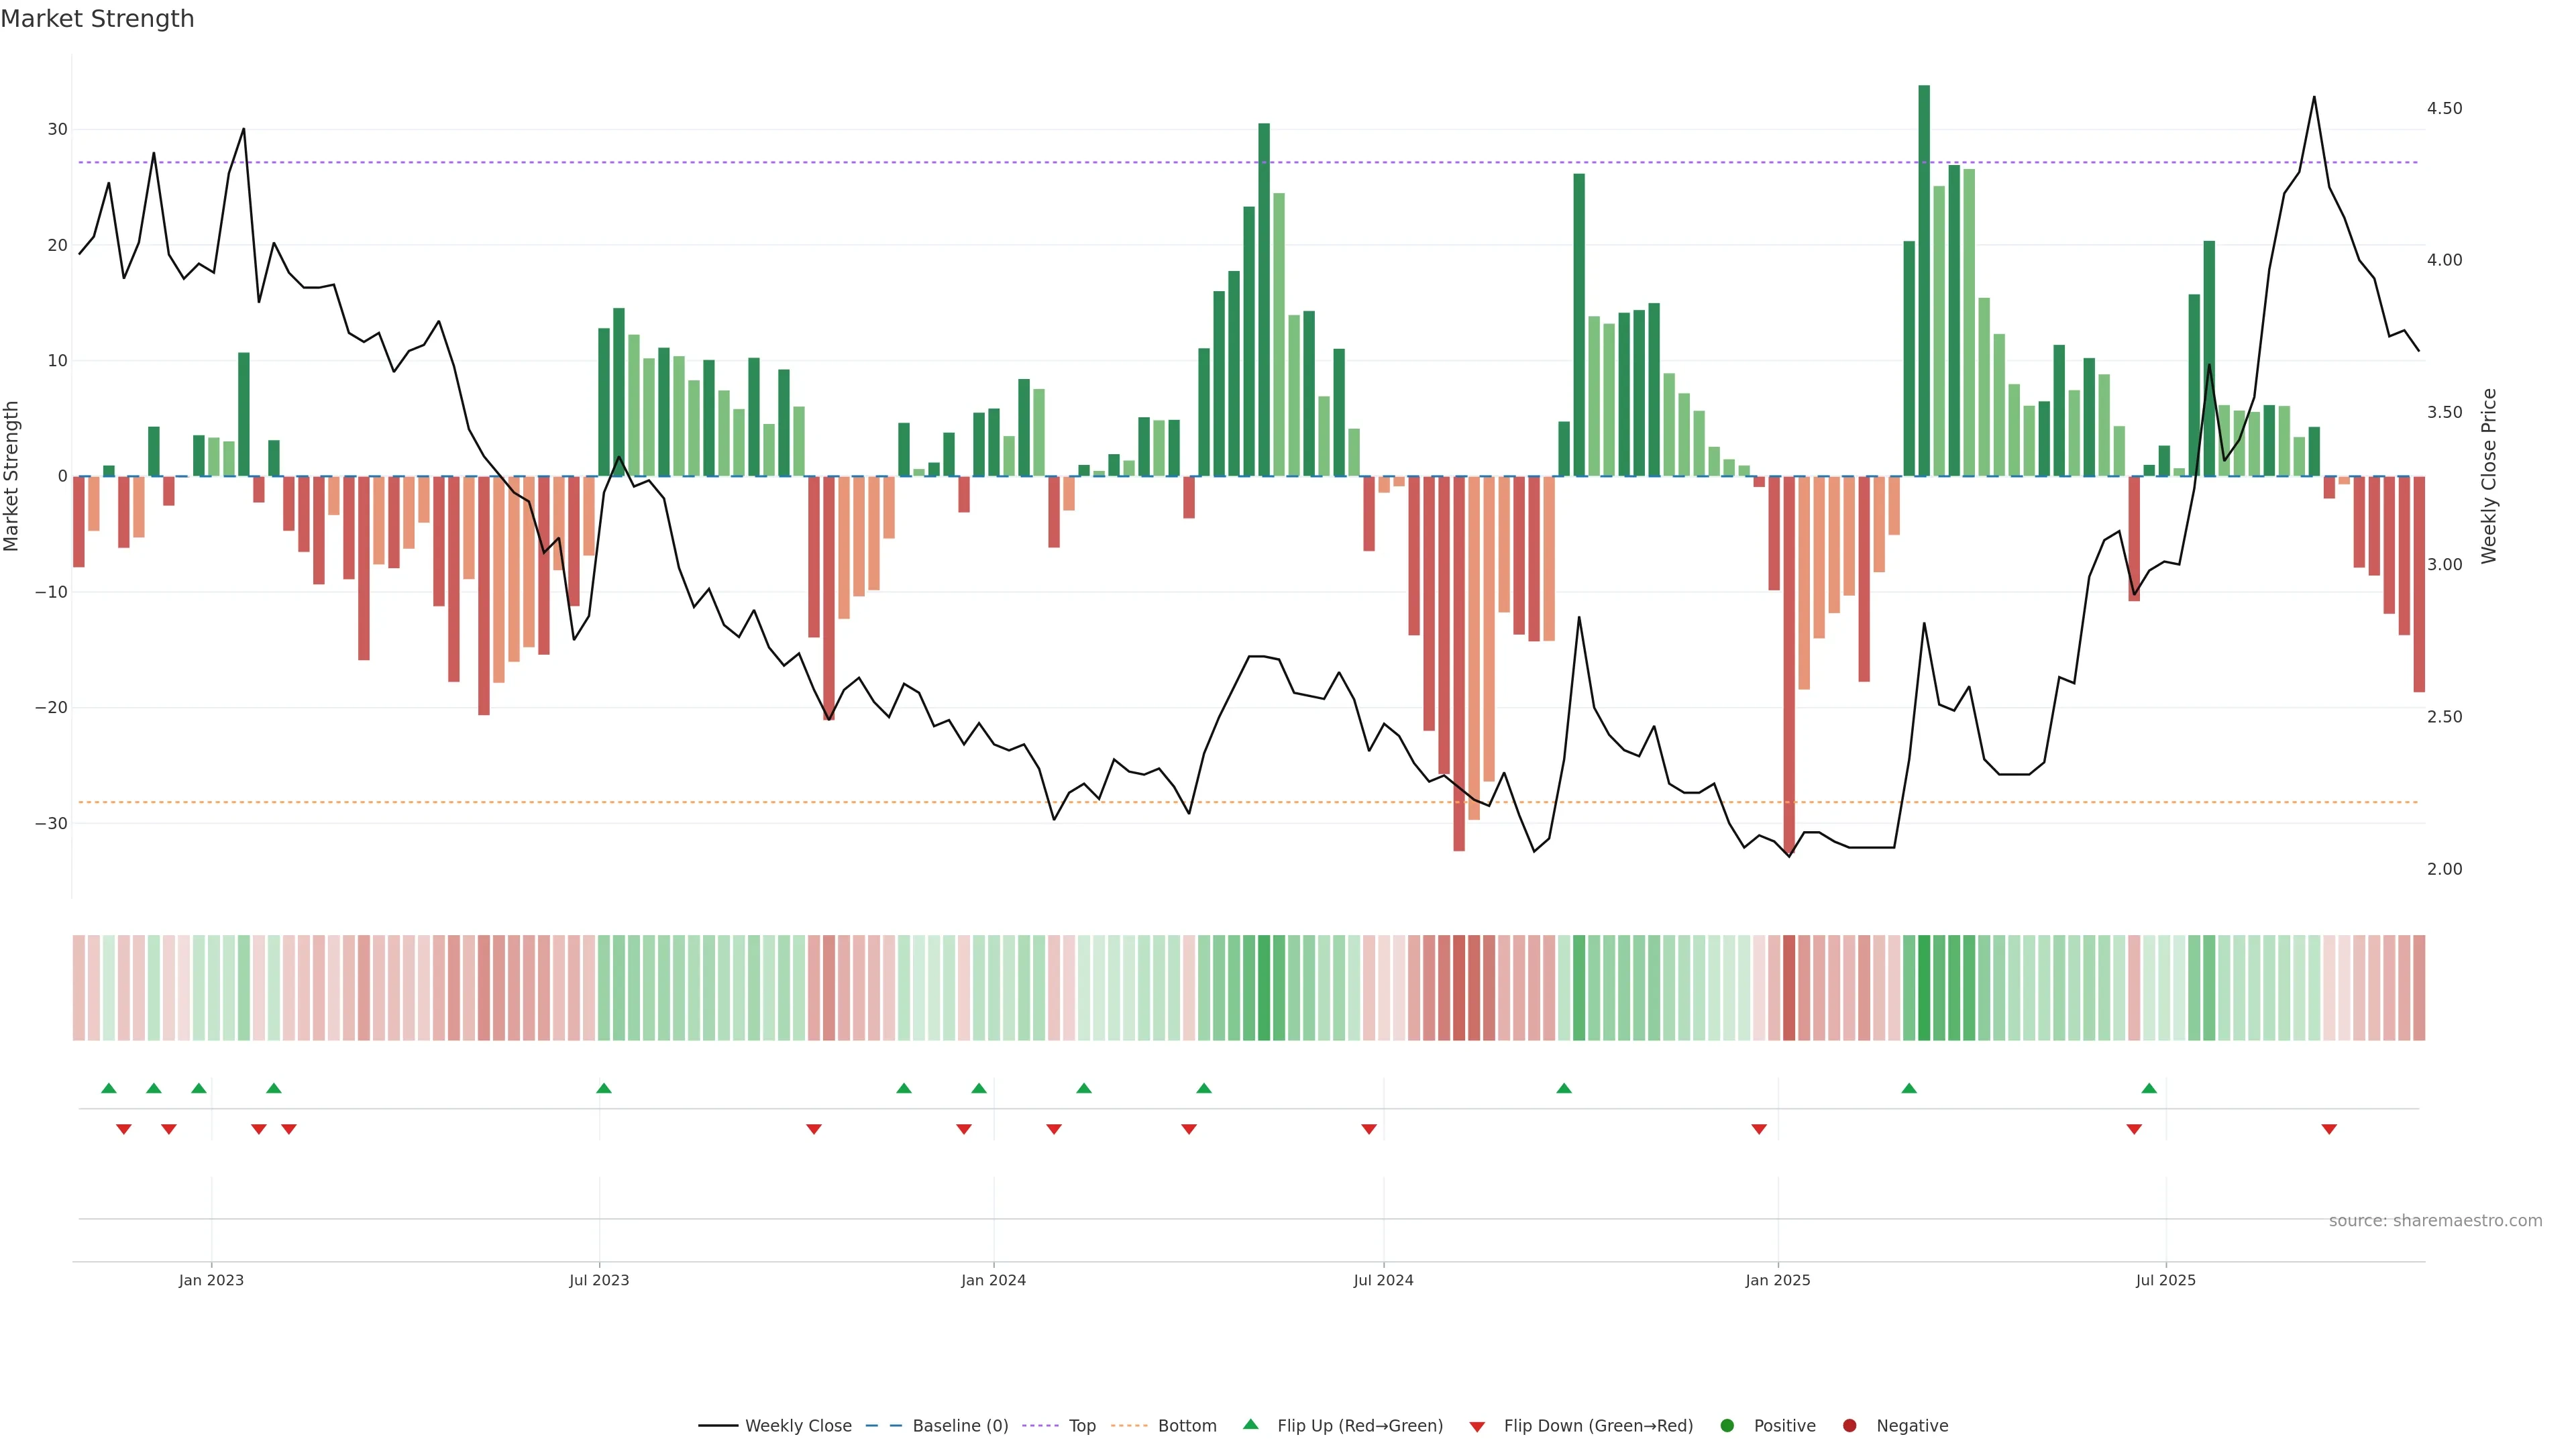2576x1449 pixels.
Task: Toggle the Baseline (0) legend entry
Action: [959, 1426]
